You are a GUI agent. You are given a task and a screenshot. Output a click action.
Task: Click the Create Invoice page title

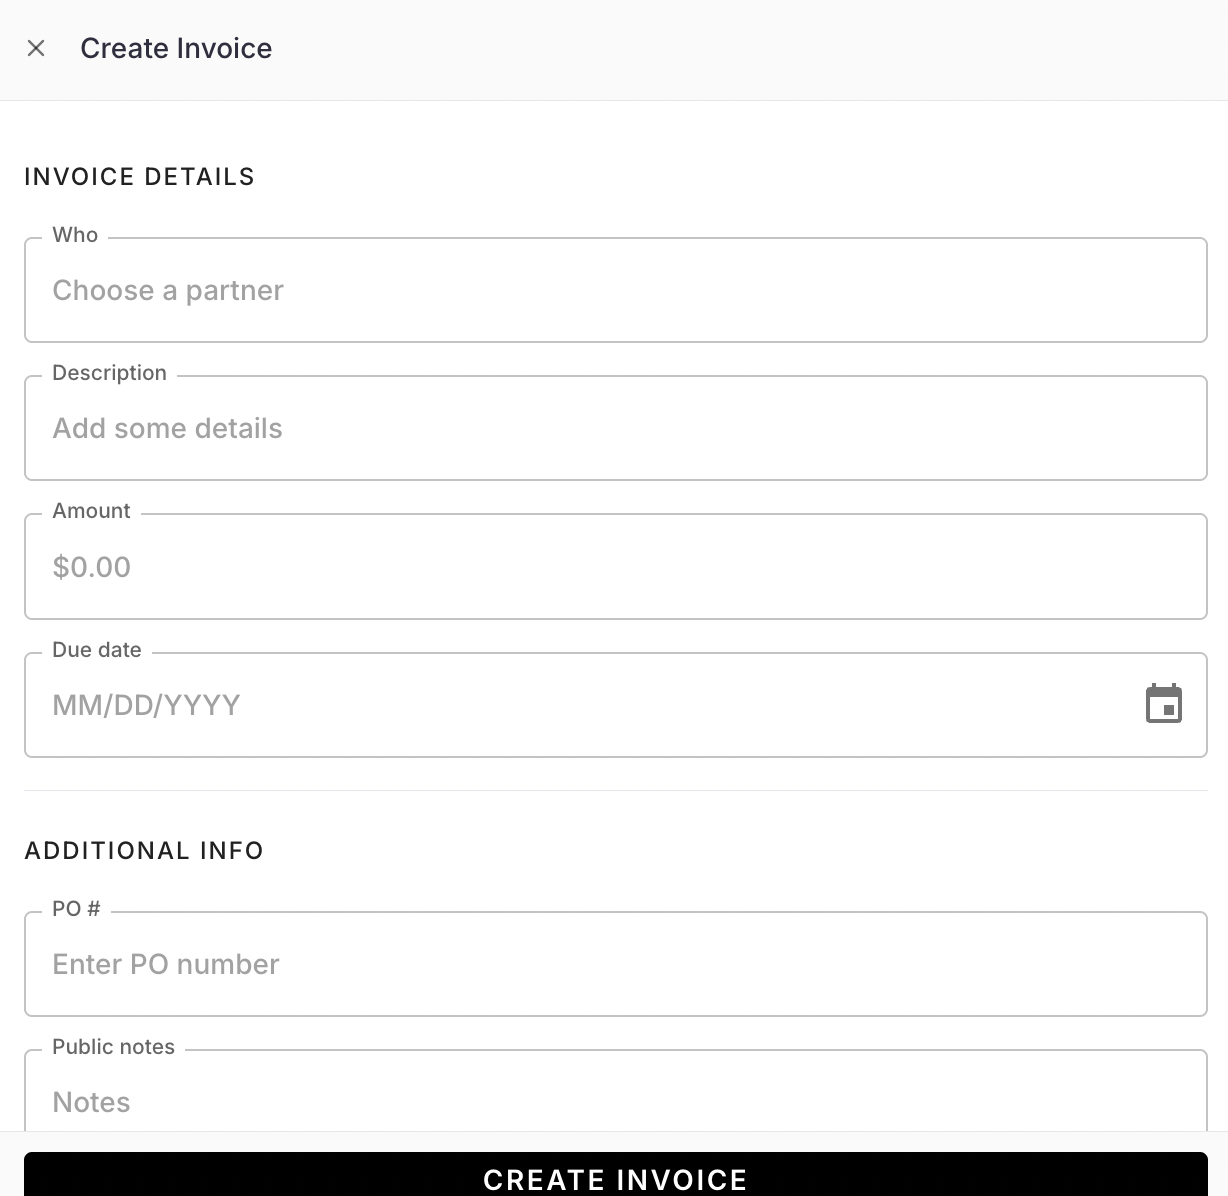[x=176, y=48]
